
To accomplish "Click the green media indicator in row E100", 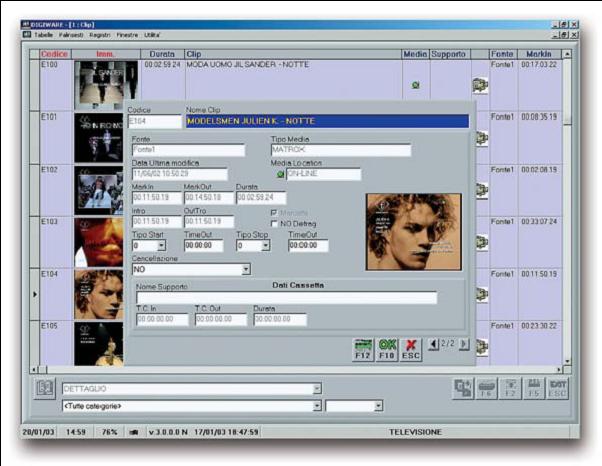I will pyautogui.click(x=415, y=86).
